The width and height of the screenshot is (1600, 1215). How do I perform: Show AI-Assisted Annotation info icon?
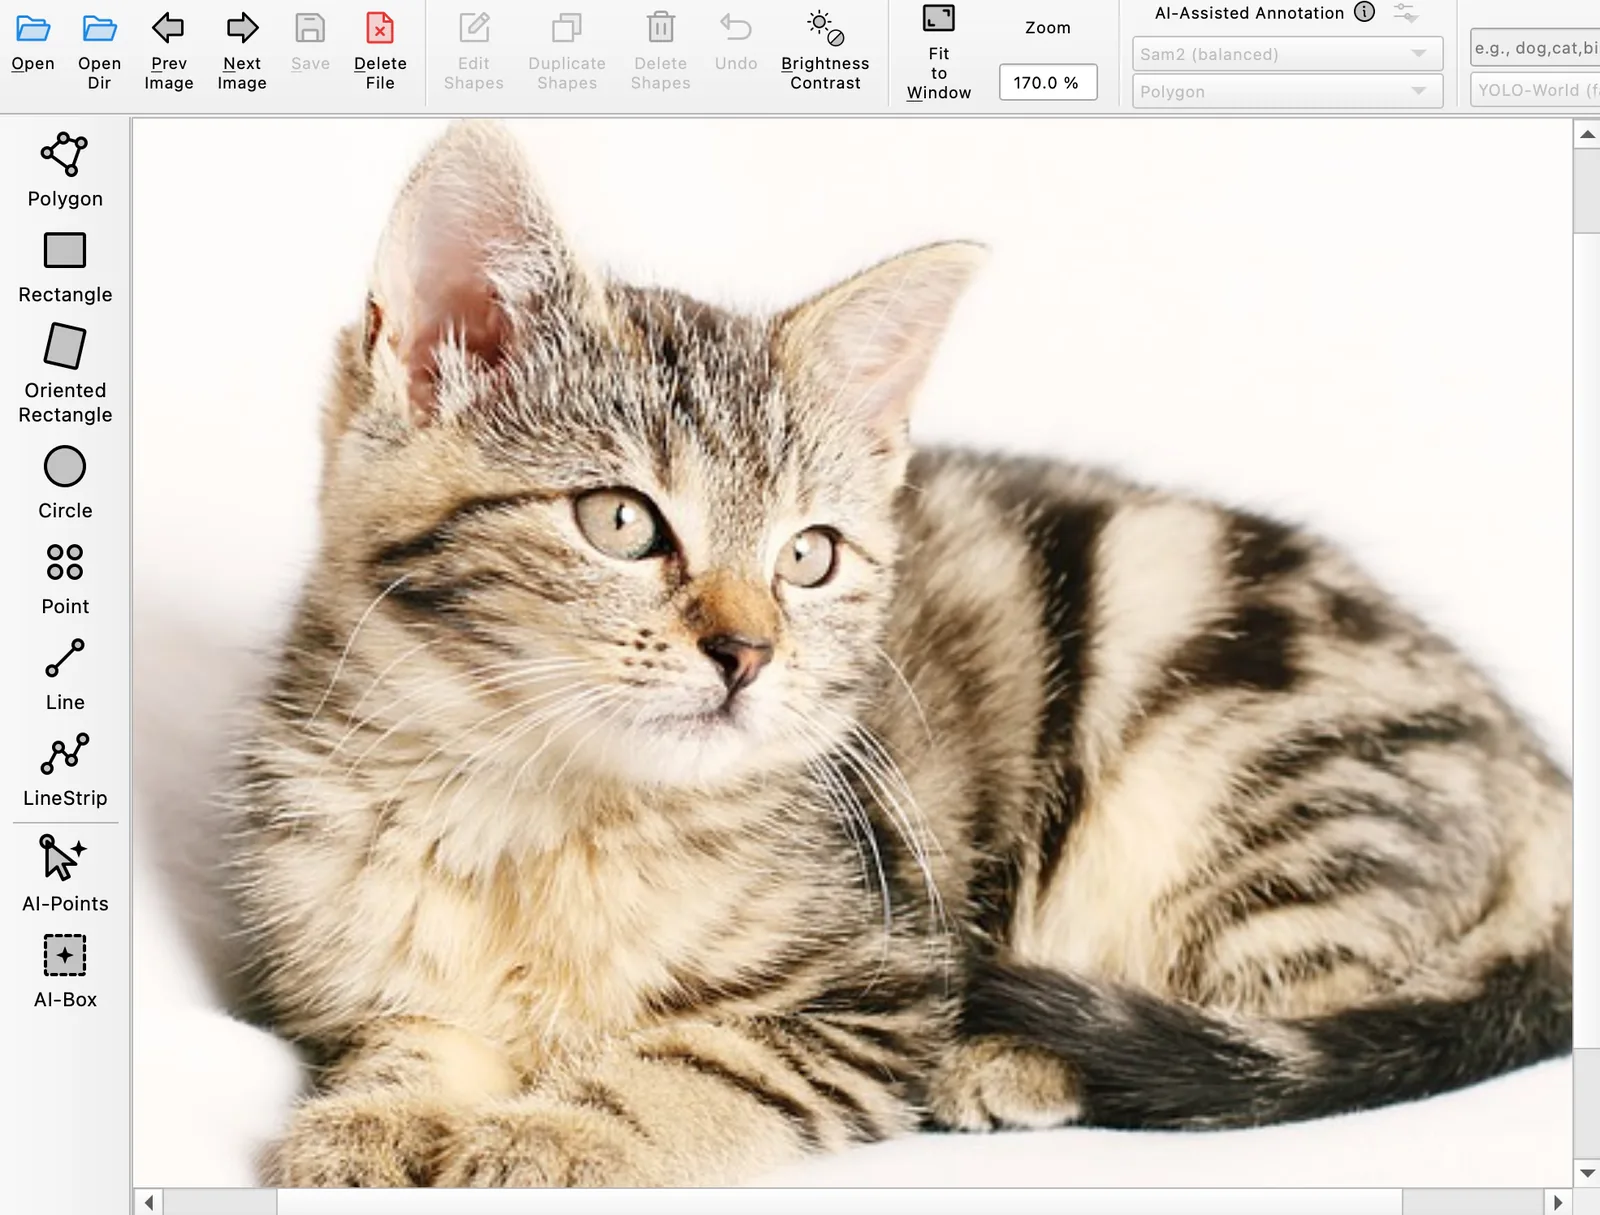pyautogui.click(x=1364, y=12)
